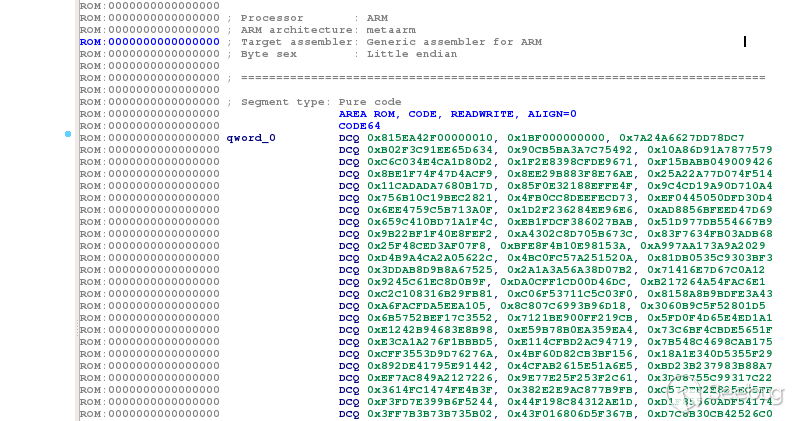Select the value 0x9B22BF1F40E8FEF2
Viewport: 812px width, 421px height.
pyautogui.click(x=430, y=234)
